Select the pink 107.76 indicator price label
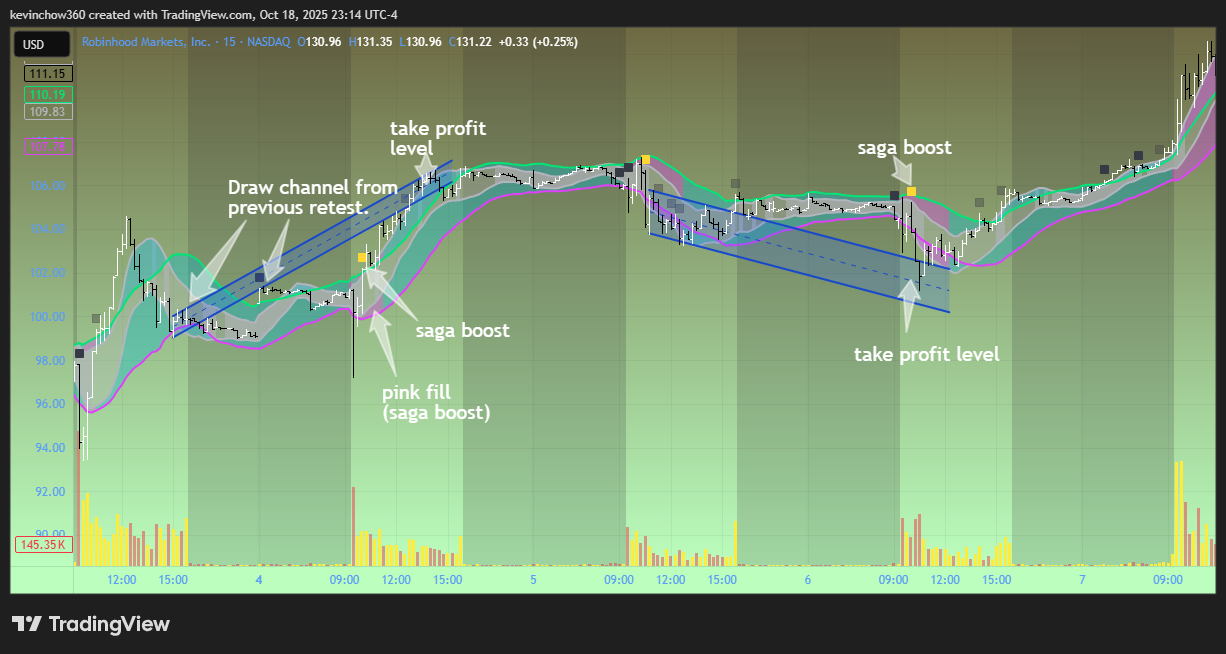The width and height of the screenshot is (1226, 654). pyautogui.click(x=47, y=147)
